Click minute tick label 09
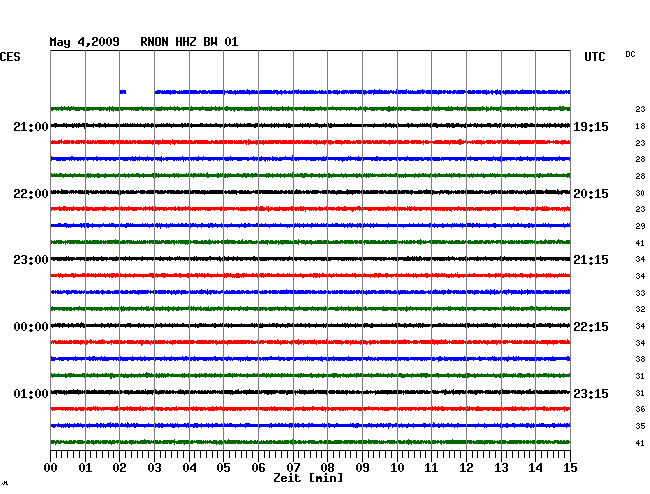 362,468
